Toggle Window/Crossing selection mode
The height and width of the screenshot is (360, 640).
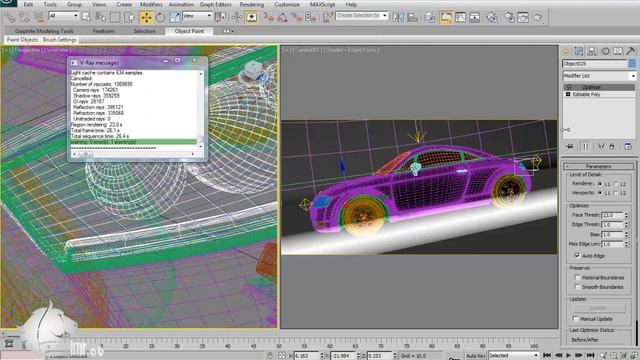coord(130,17)
